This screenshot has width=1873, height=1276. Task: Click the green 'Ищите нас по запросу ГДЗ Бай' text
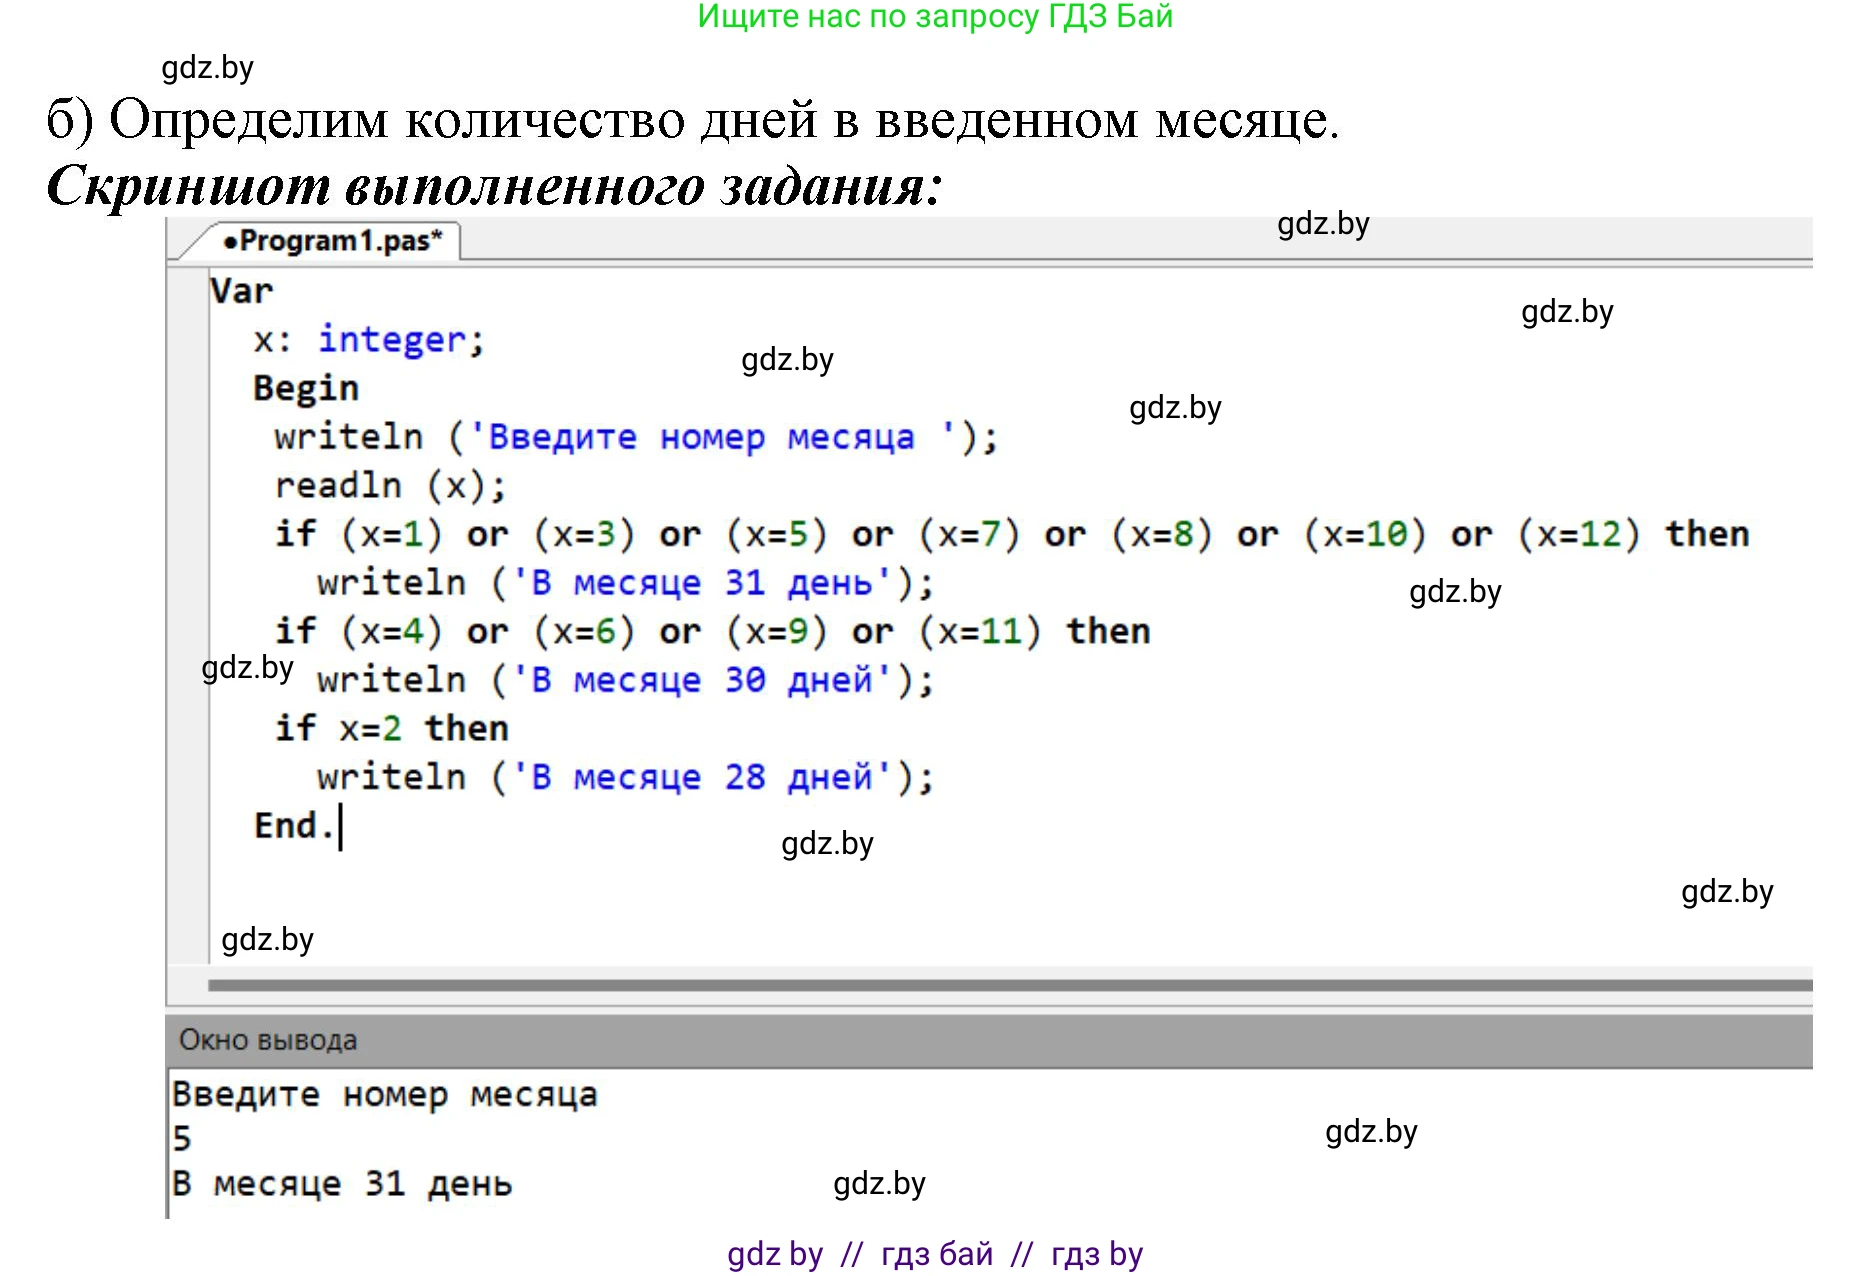click(x=934, y=17)
